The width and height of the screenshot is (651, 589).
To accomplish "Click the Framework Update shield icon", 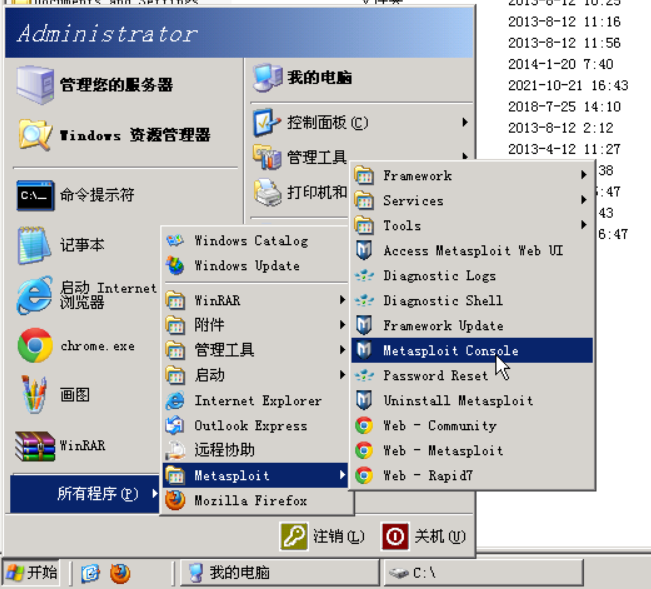I will (364, 325).
